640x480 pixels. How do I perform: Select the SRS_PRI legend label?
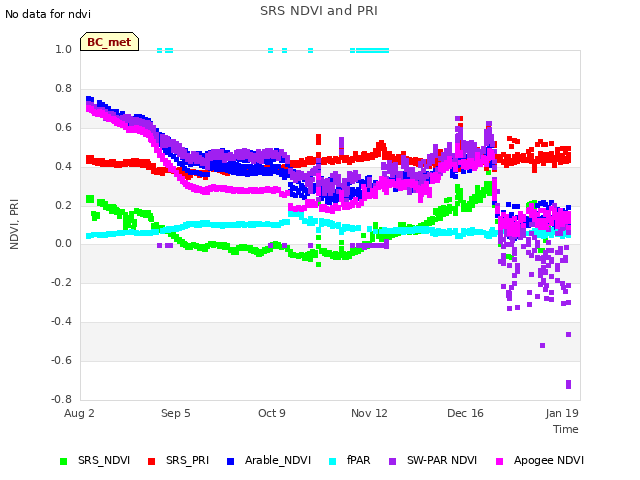point(187,460)
